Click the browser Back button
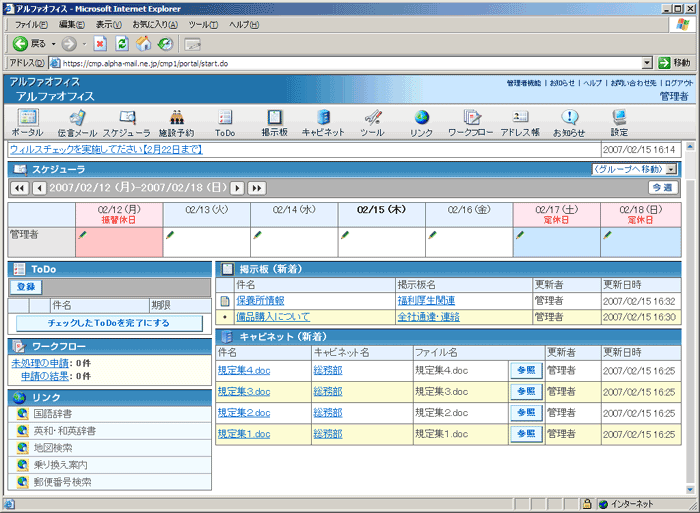 (x=29, y=44)
